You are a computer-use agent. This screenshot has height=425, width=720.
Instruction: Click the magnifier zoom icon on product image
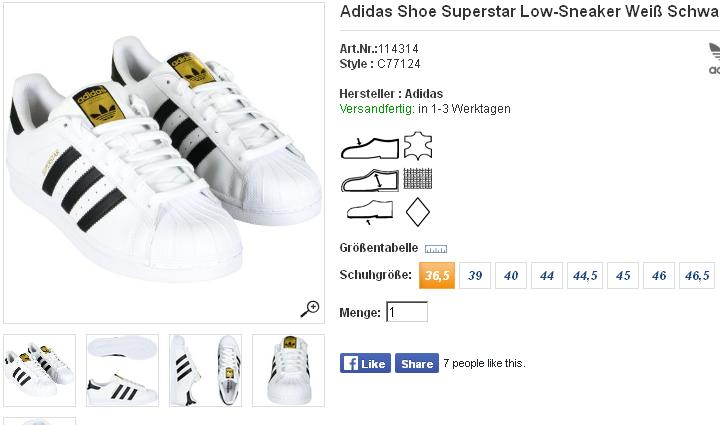click(x=310, y=308)
